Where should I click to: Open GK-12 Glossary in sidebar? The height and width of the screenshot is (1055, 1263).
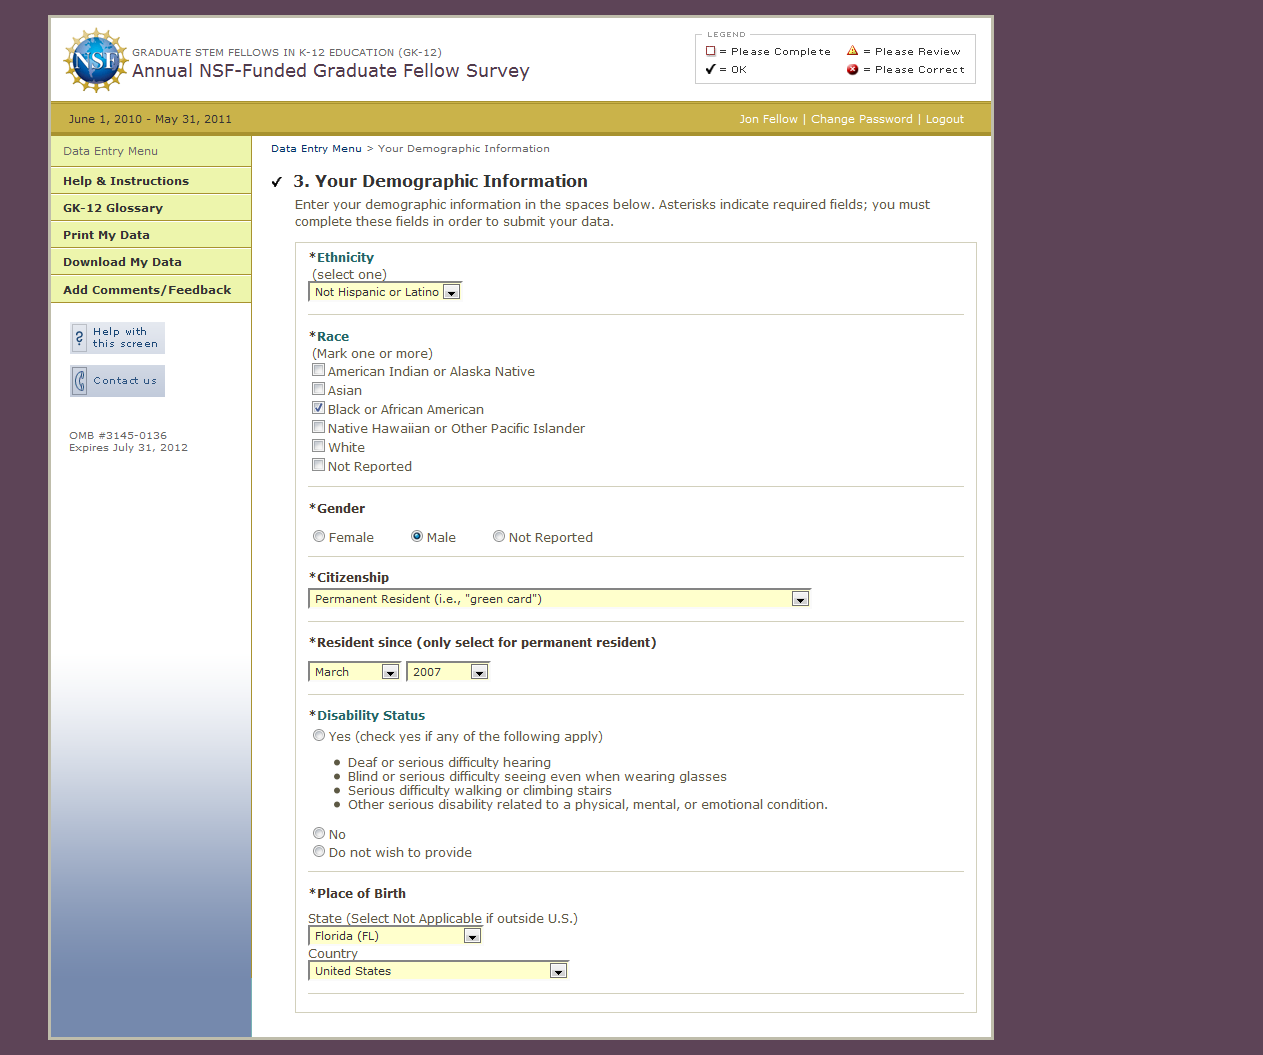tap(113, 208)
